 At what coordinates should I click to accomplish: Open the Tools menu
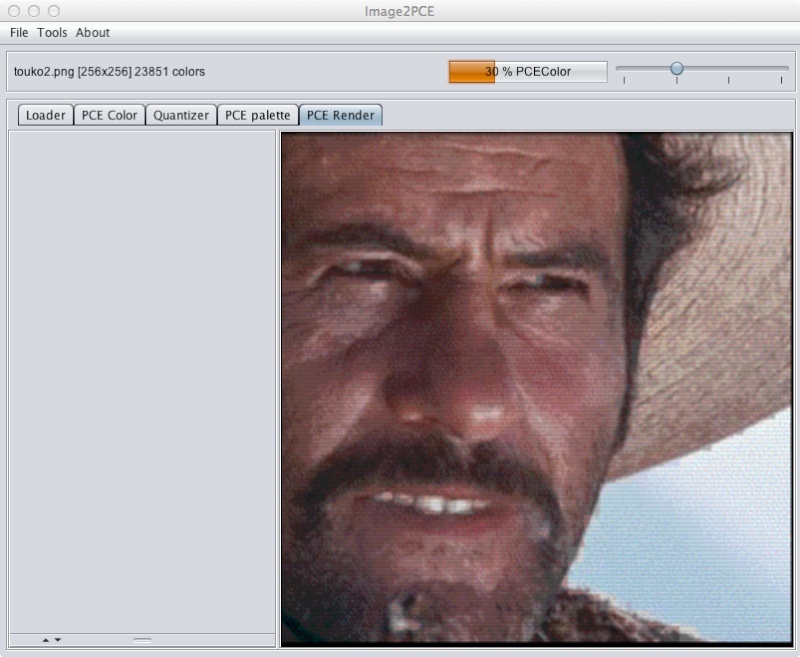(x=52, y=33)
